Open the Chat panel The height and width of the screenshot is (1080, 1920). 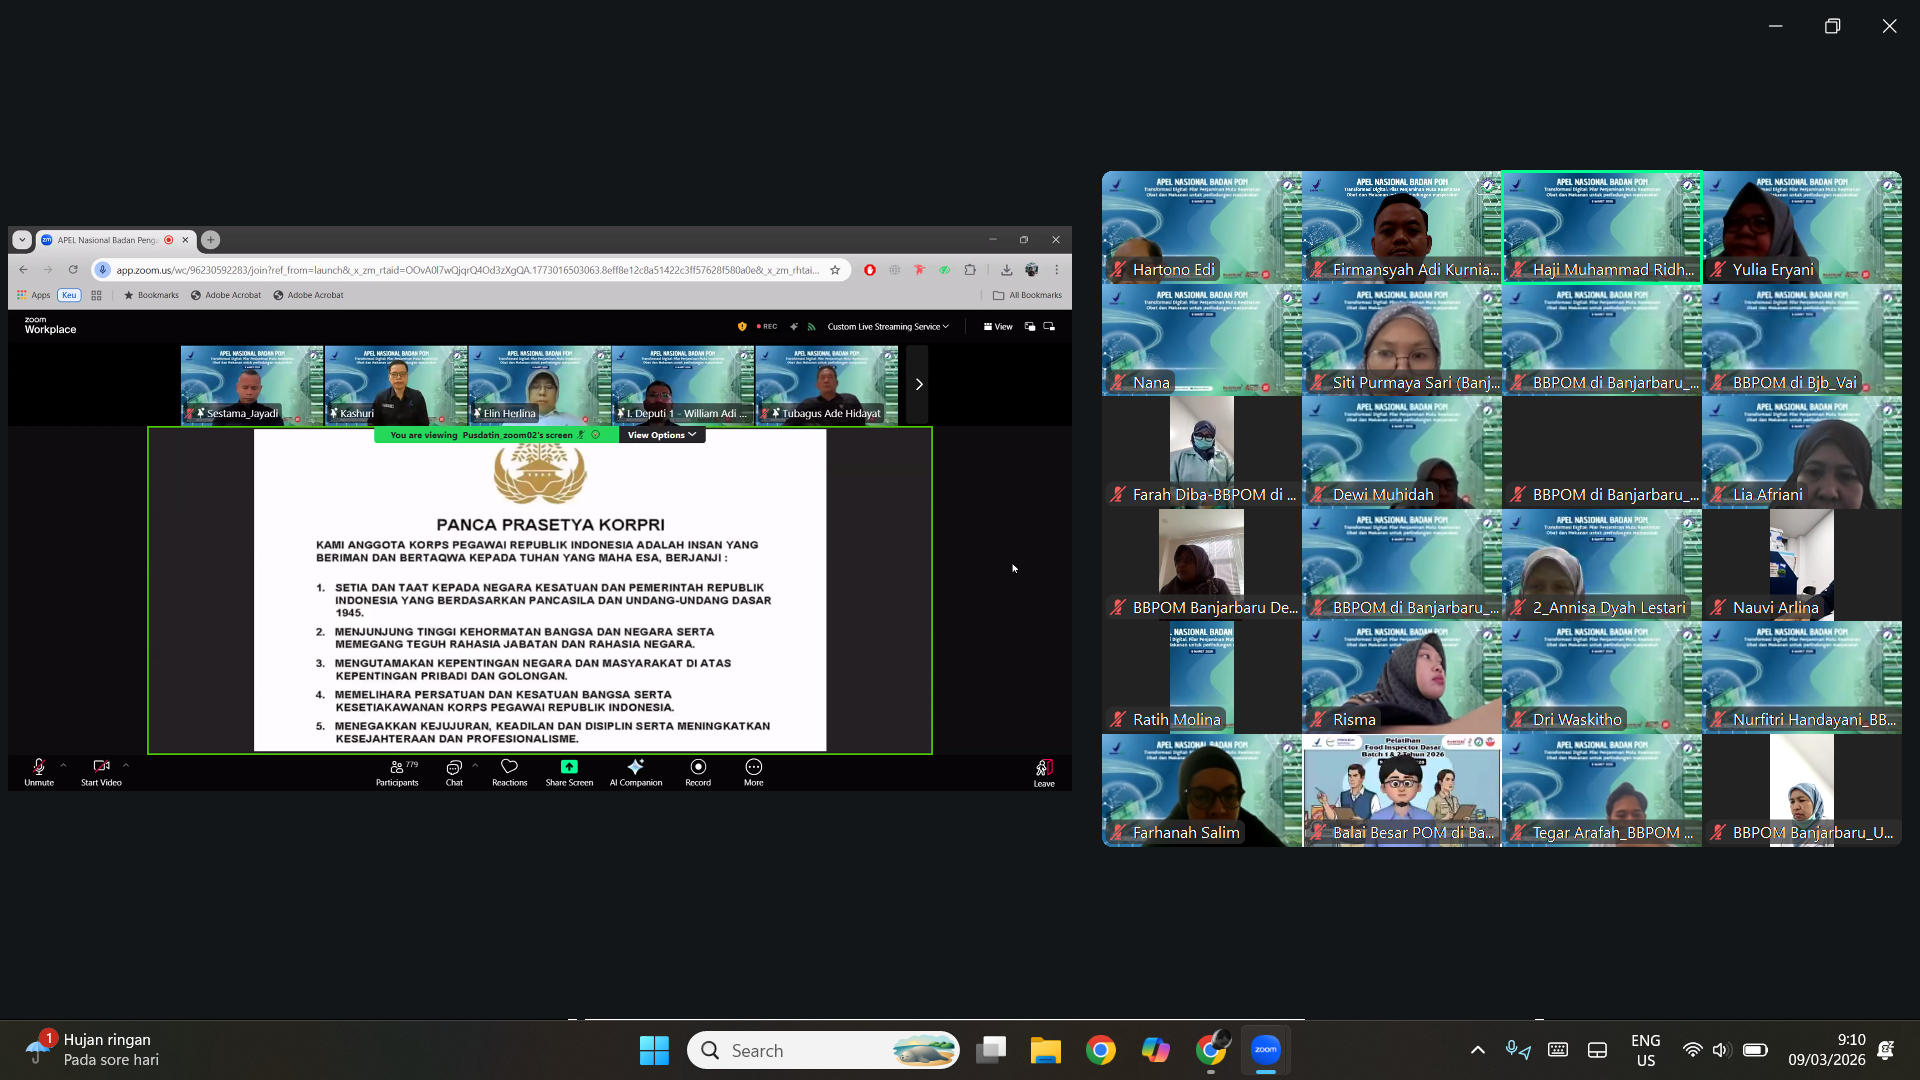[x=454, y=768]
